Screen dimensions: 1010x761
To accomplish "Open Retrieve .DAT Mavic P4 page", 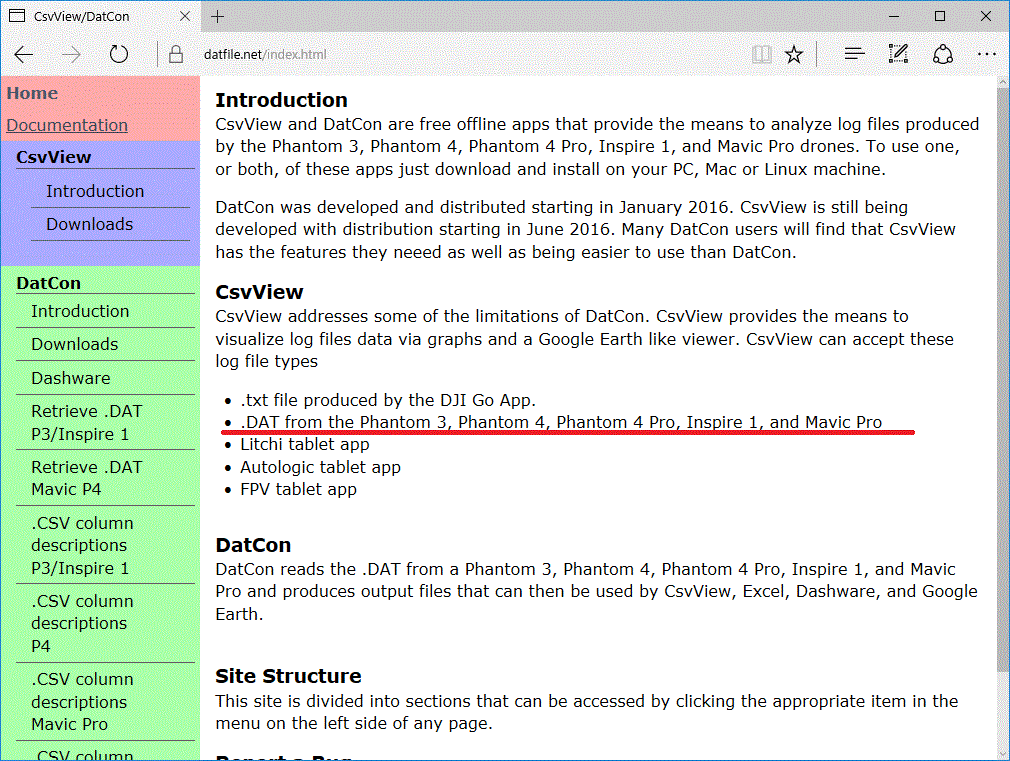I will [87, 478].
